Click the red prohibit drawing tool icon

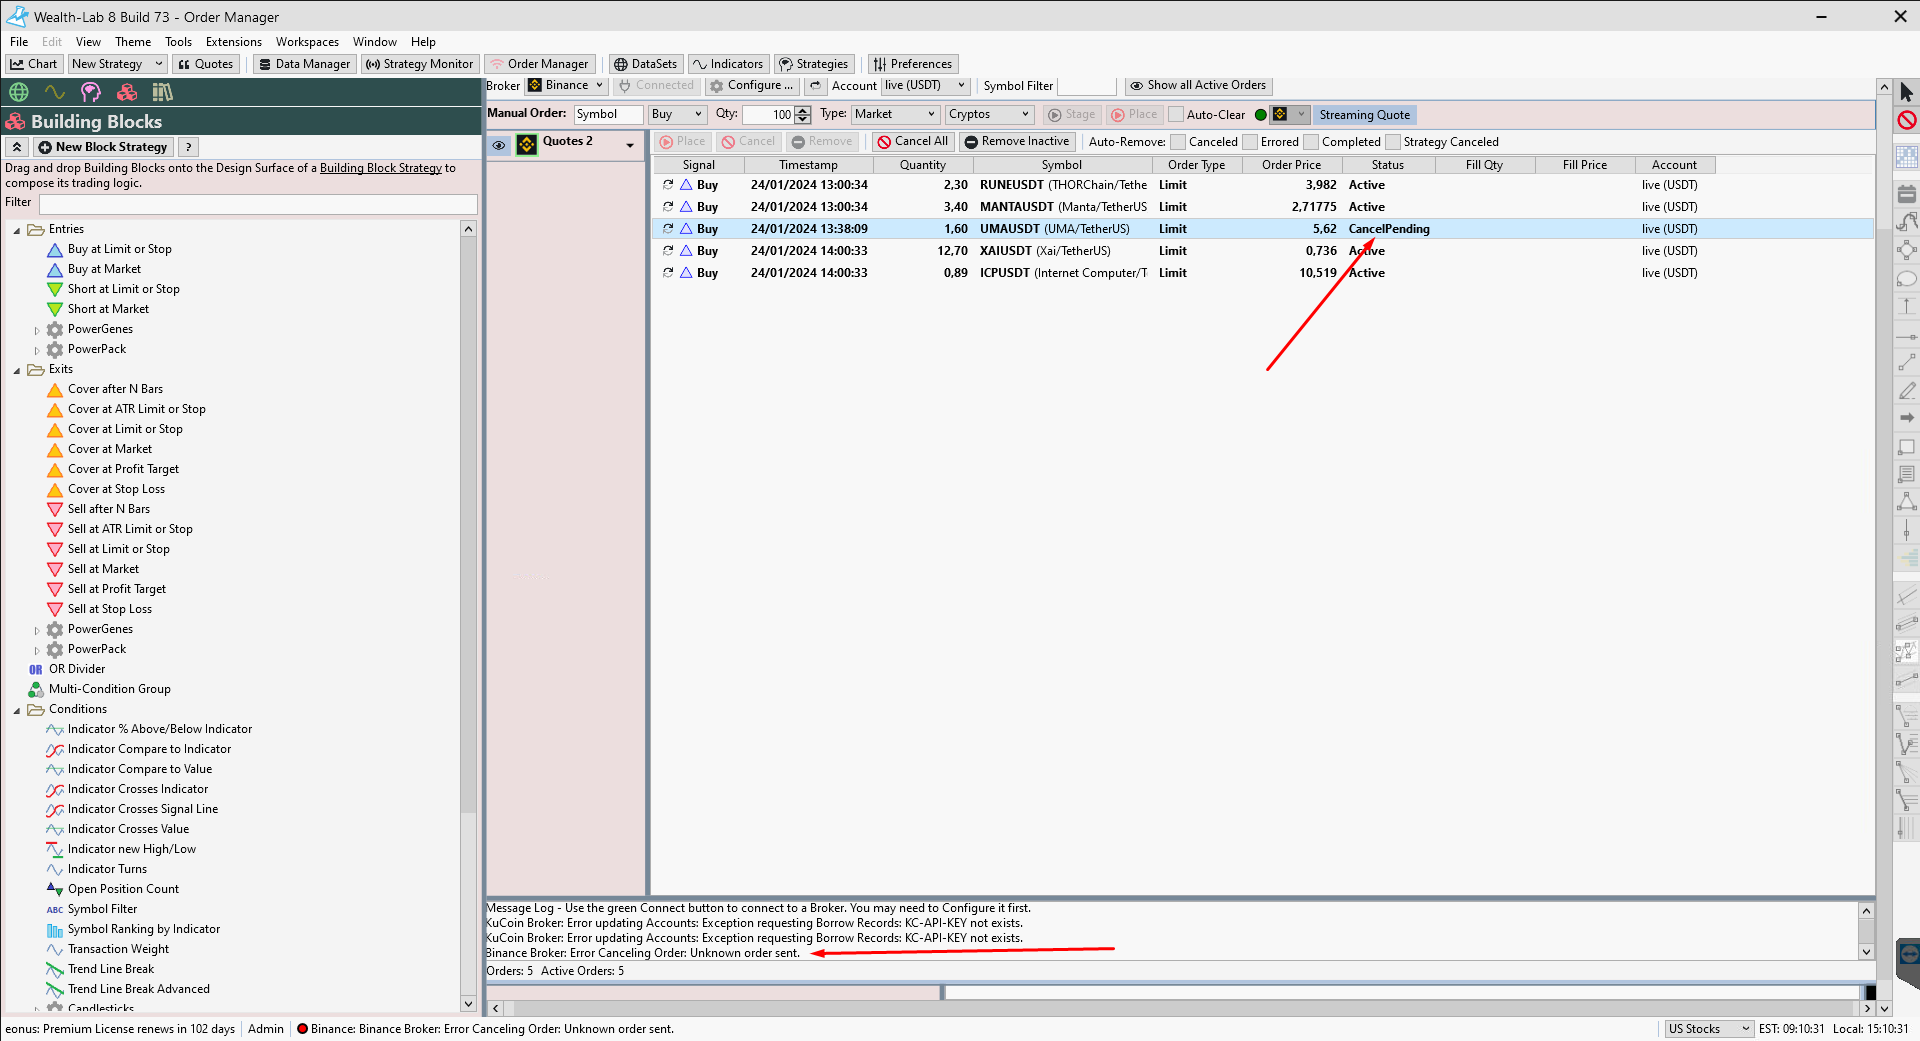coord(1907,120)
